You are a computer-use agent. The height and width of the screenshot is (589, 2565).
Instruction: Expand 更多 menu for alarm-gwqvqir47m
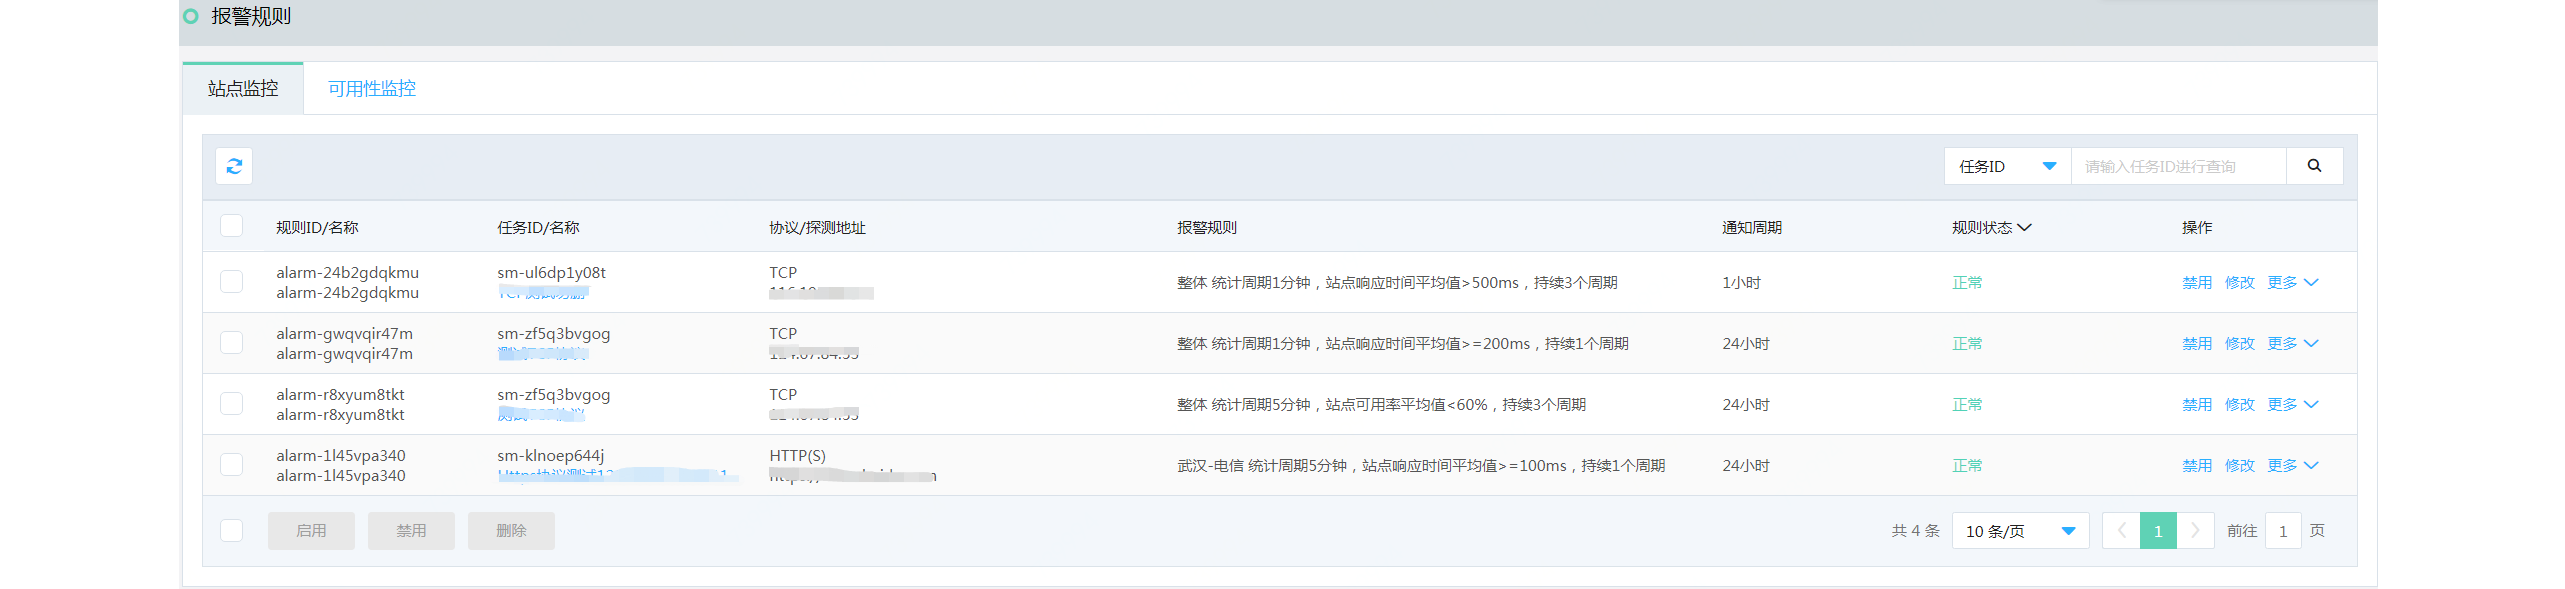2292,344
